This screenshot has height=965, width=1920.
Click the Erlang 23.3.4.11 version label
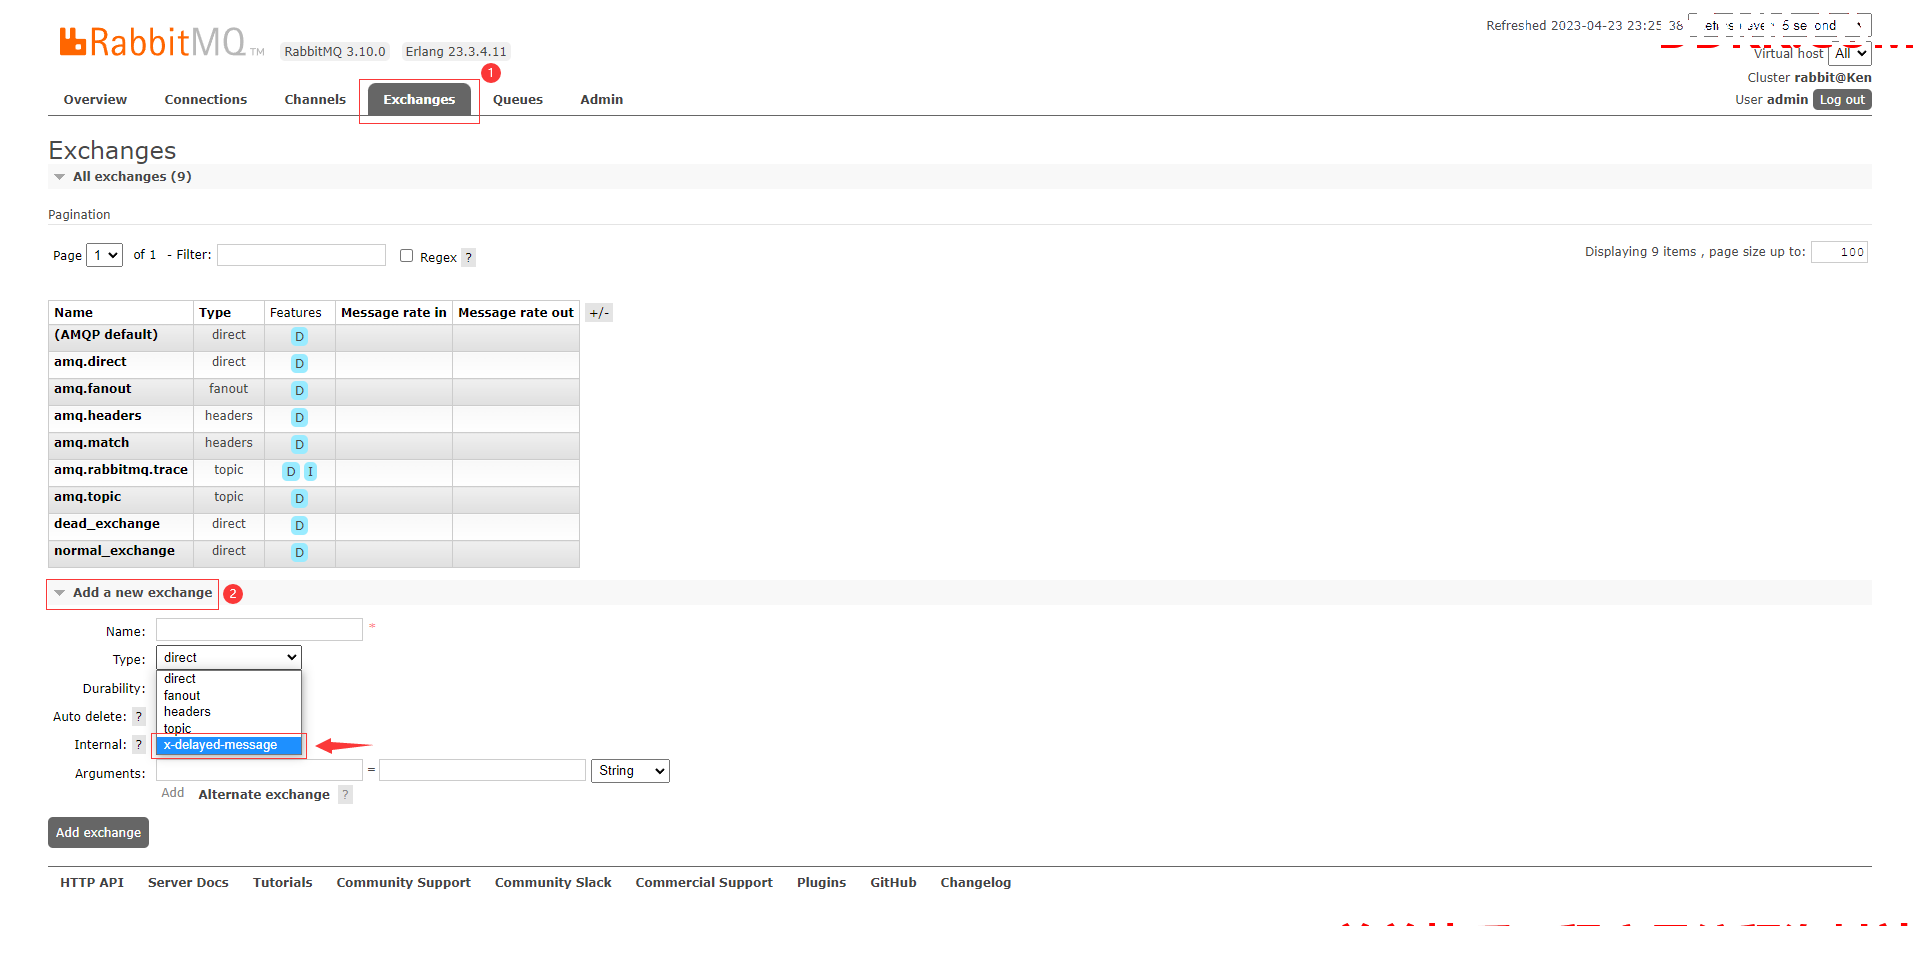[x=456, y=52]
